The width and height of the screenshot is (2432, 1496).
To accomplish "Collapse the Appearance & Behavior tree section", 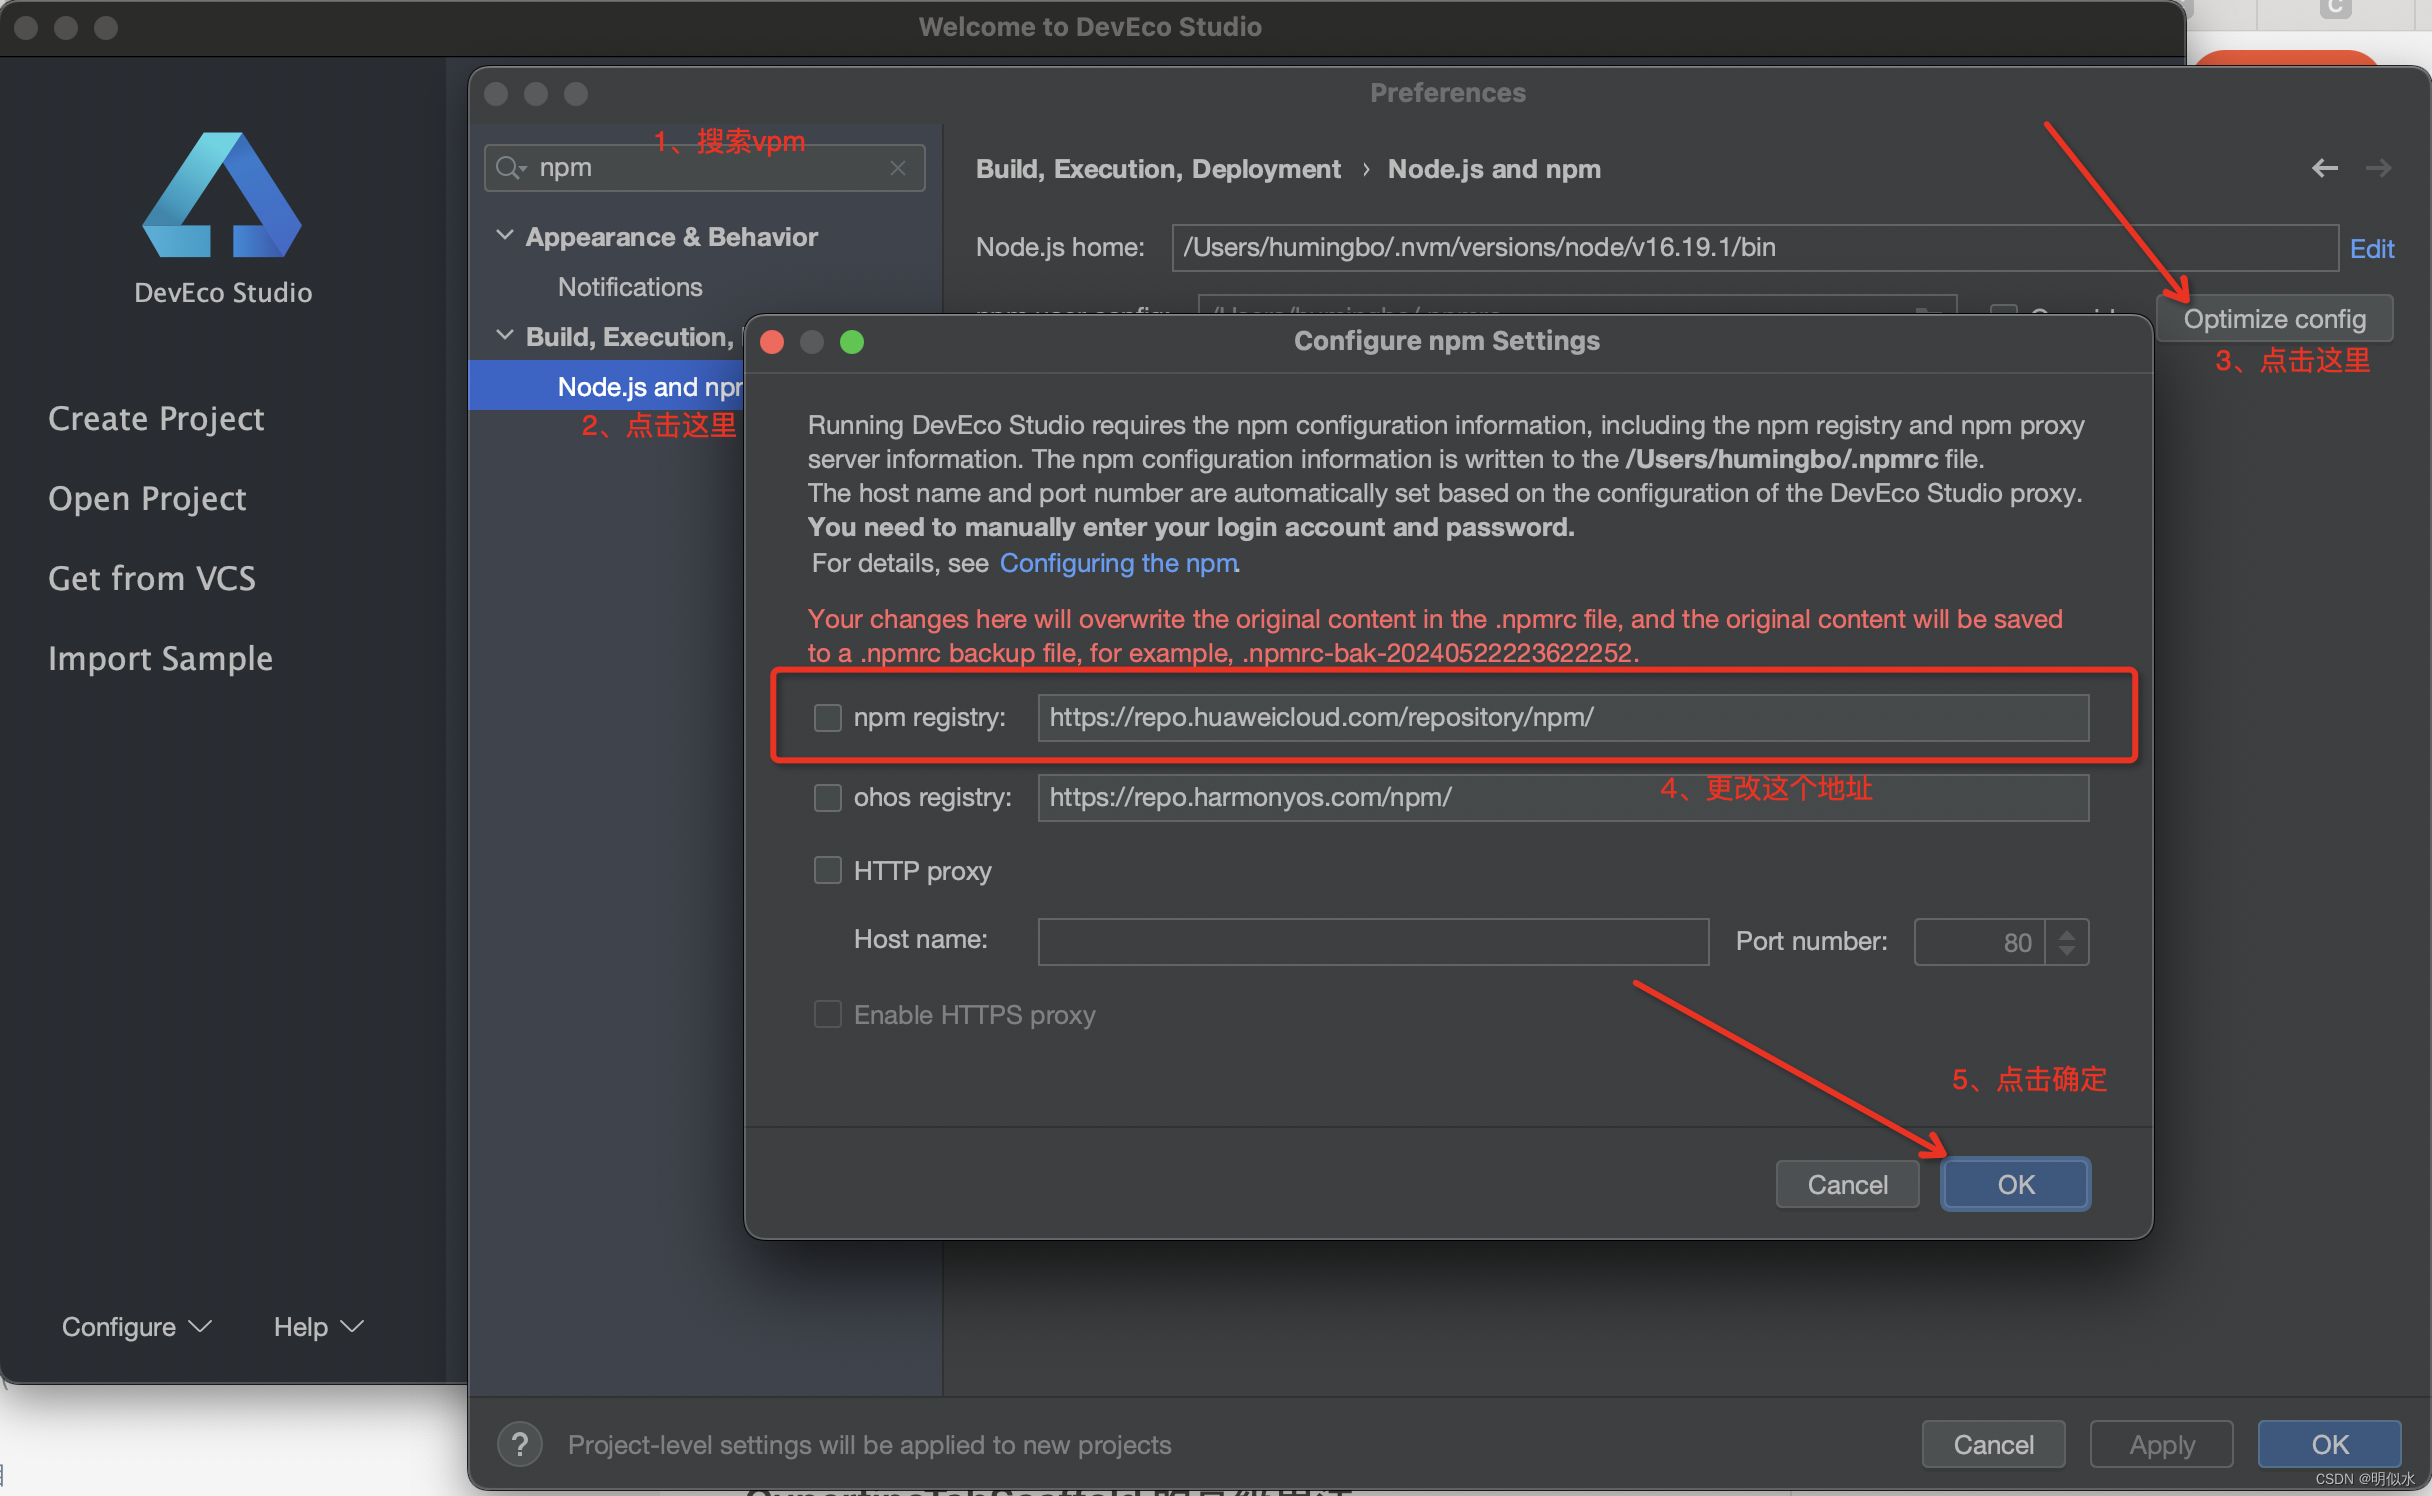I will 505,236.
